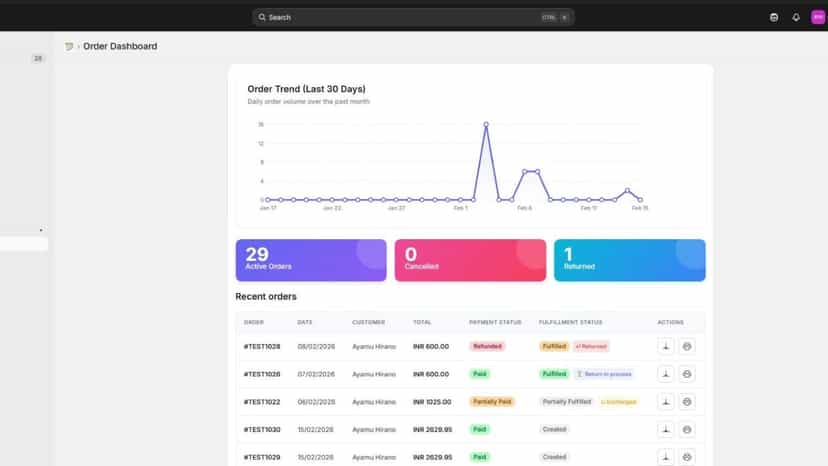
Task: Click Fulfilled badge in #TEST1026 row
Action: pos(554,374)
